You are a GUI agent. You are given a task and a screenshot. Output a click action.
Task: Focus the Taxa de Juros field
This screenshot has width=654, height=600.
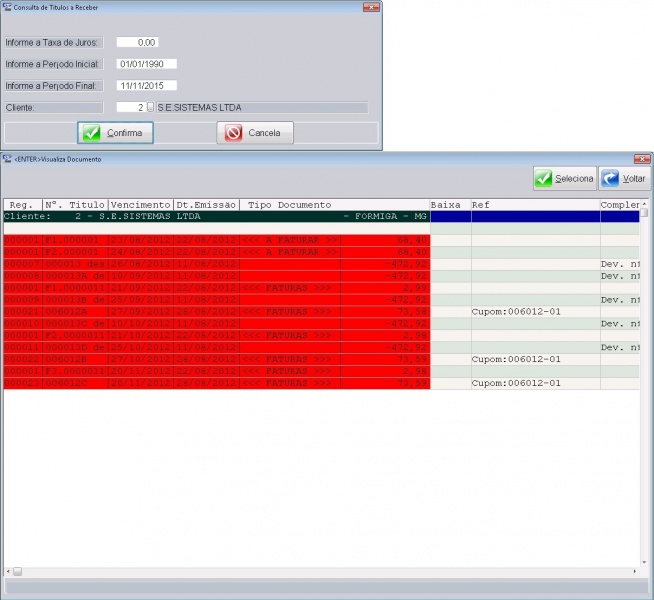tap(137, 43)
